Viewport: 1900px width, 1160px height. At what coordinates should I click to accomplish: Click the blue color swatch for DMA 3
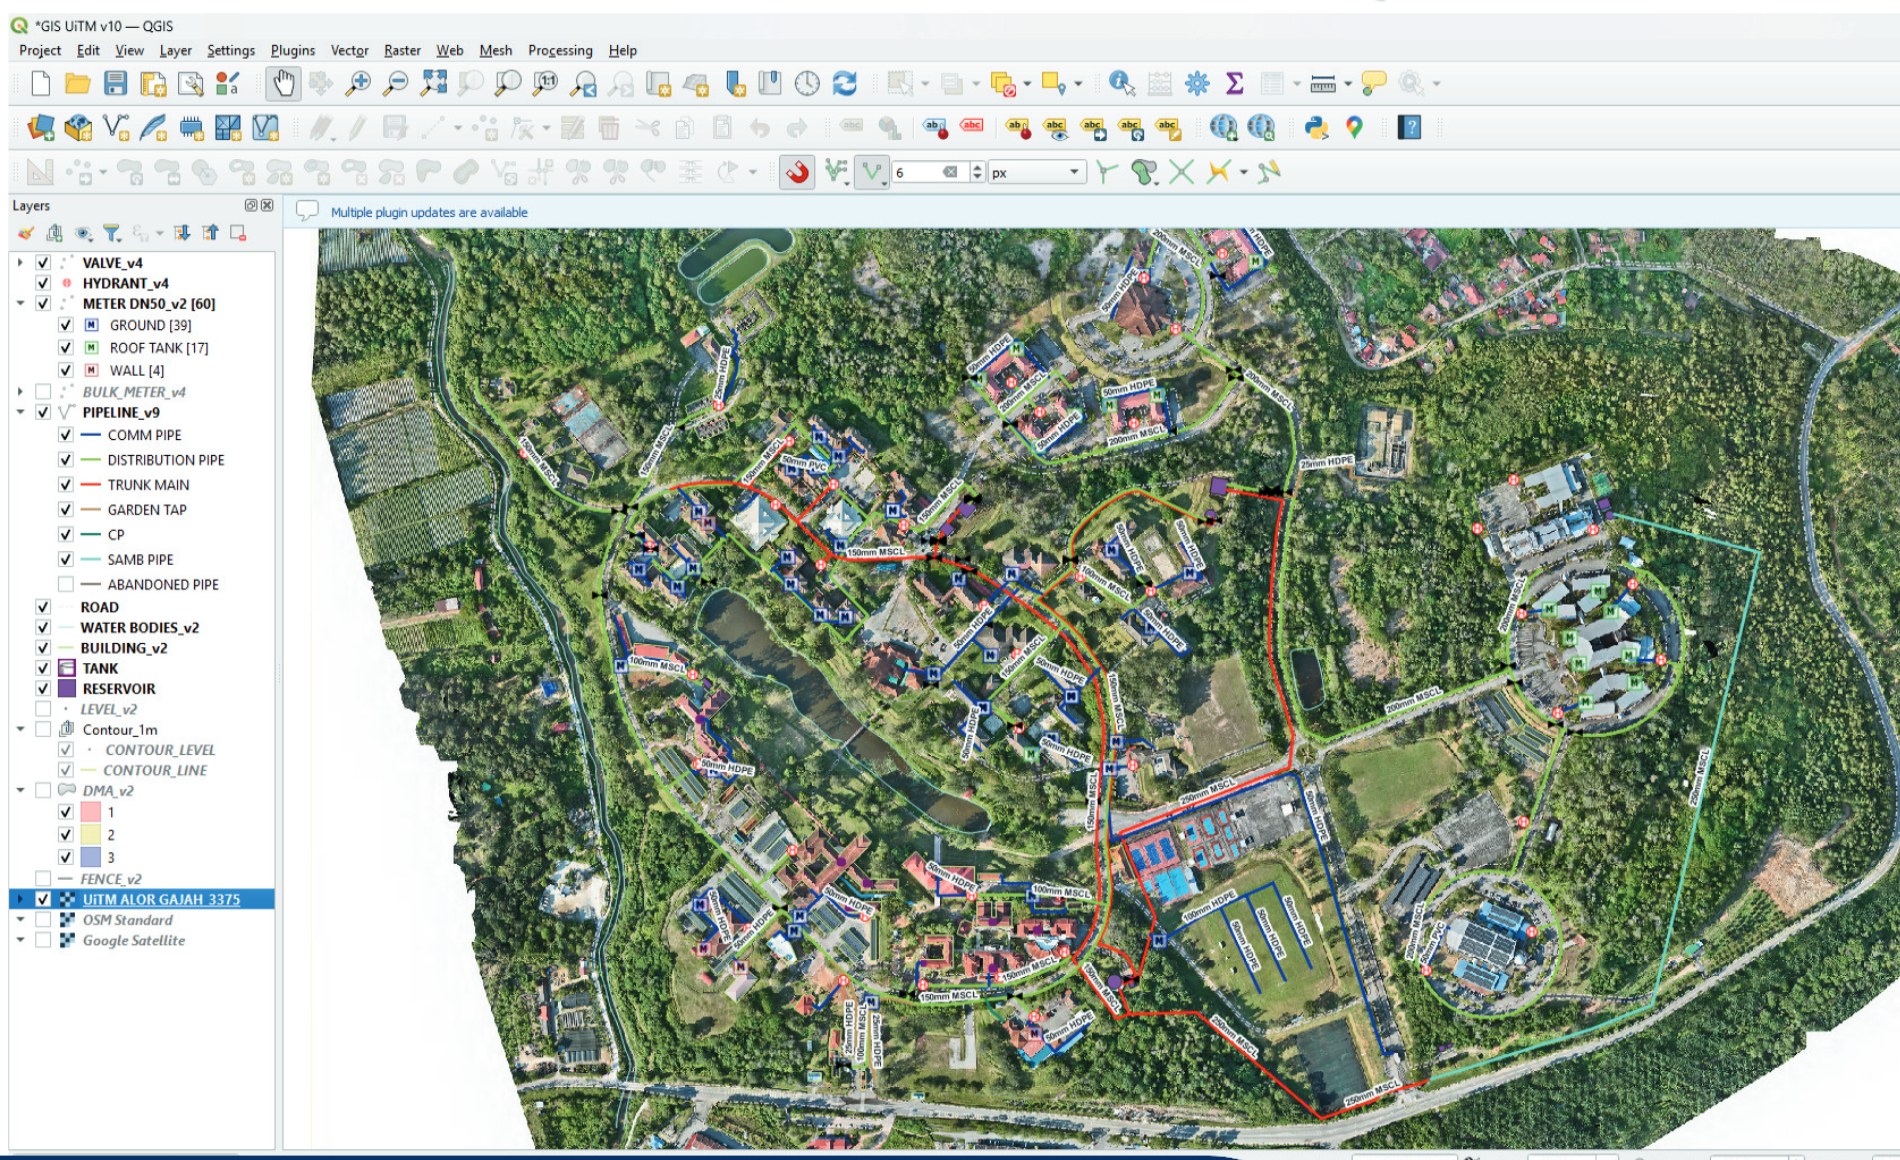[90, 857]
